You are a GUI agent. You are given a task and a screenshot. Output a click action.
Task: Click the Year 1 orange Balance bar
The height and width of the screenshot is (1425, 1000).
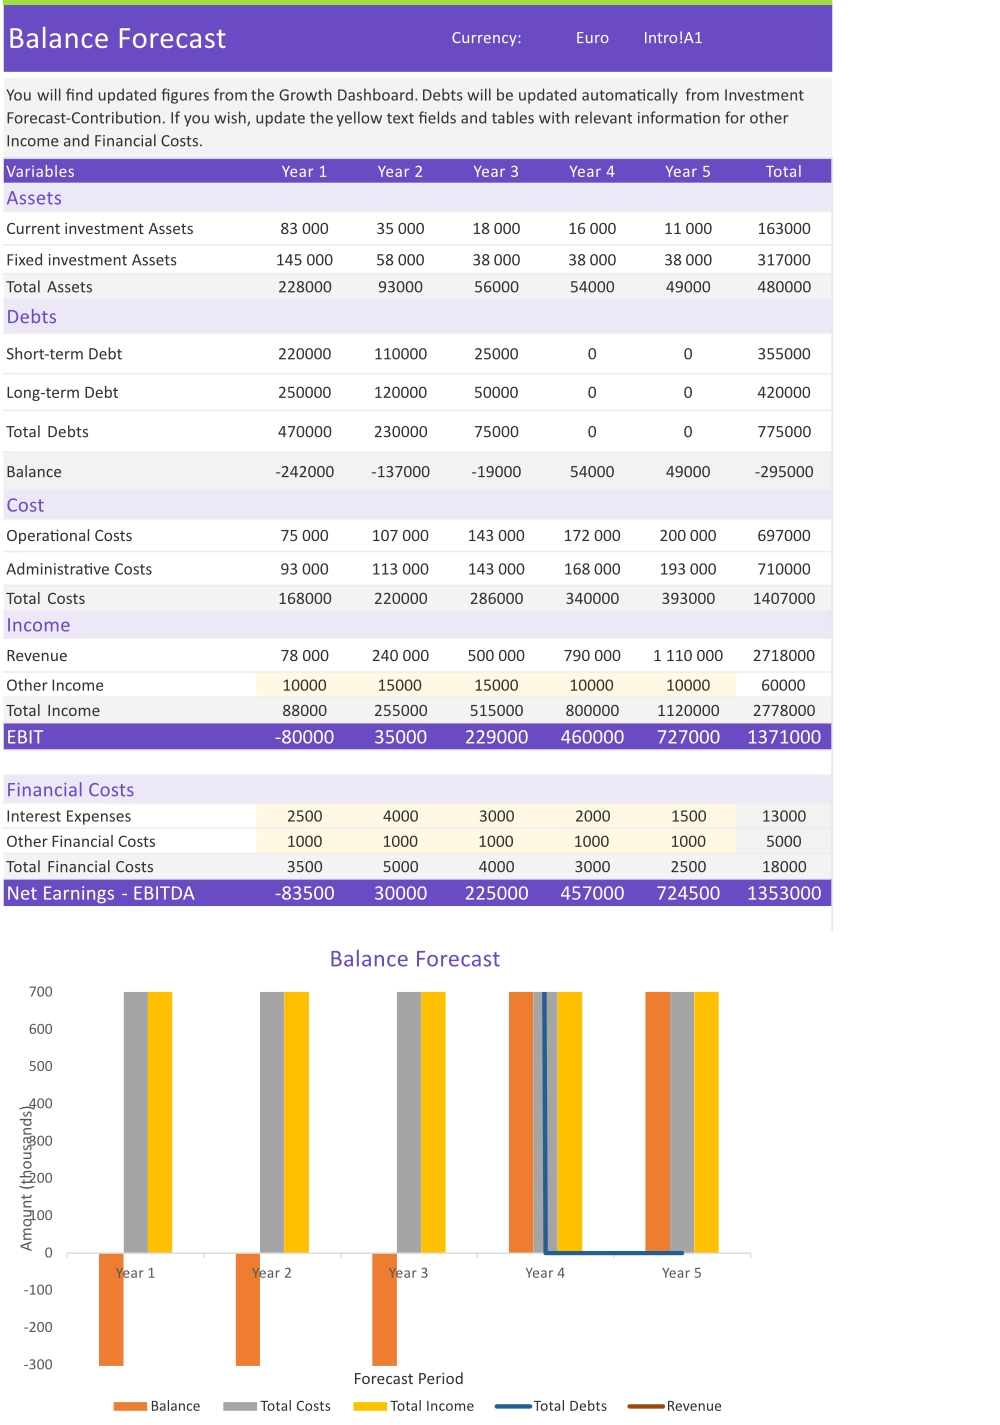111,1309
